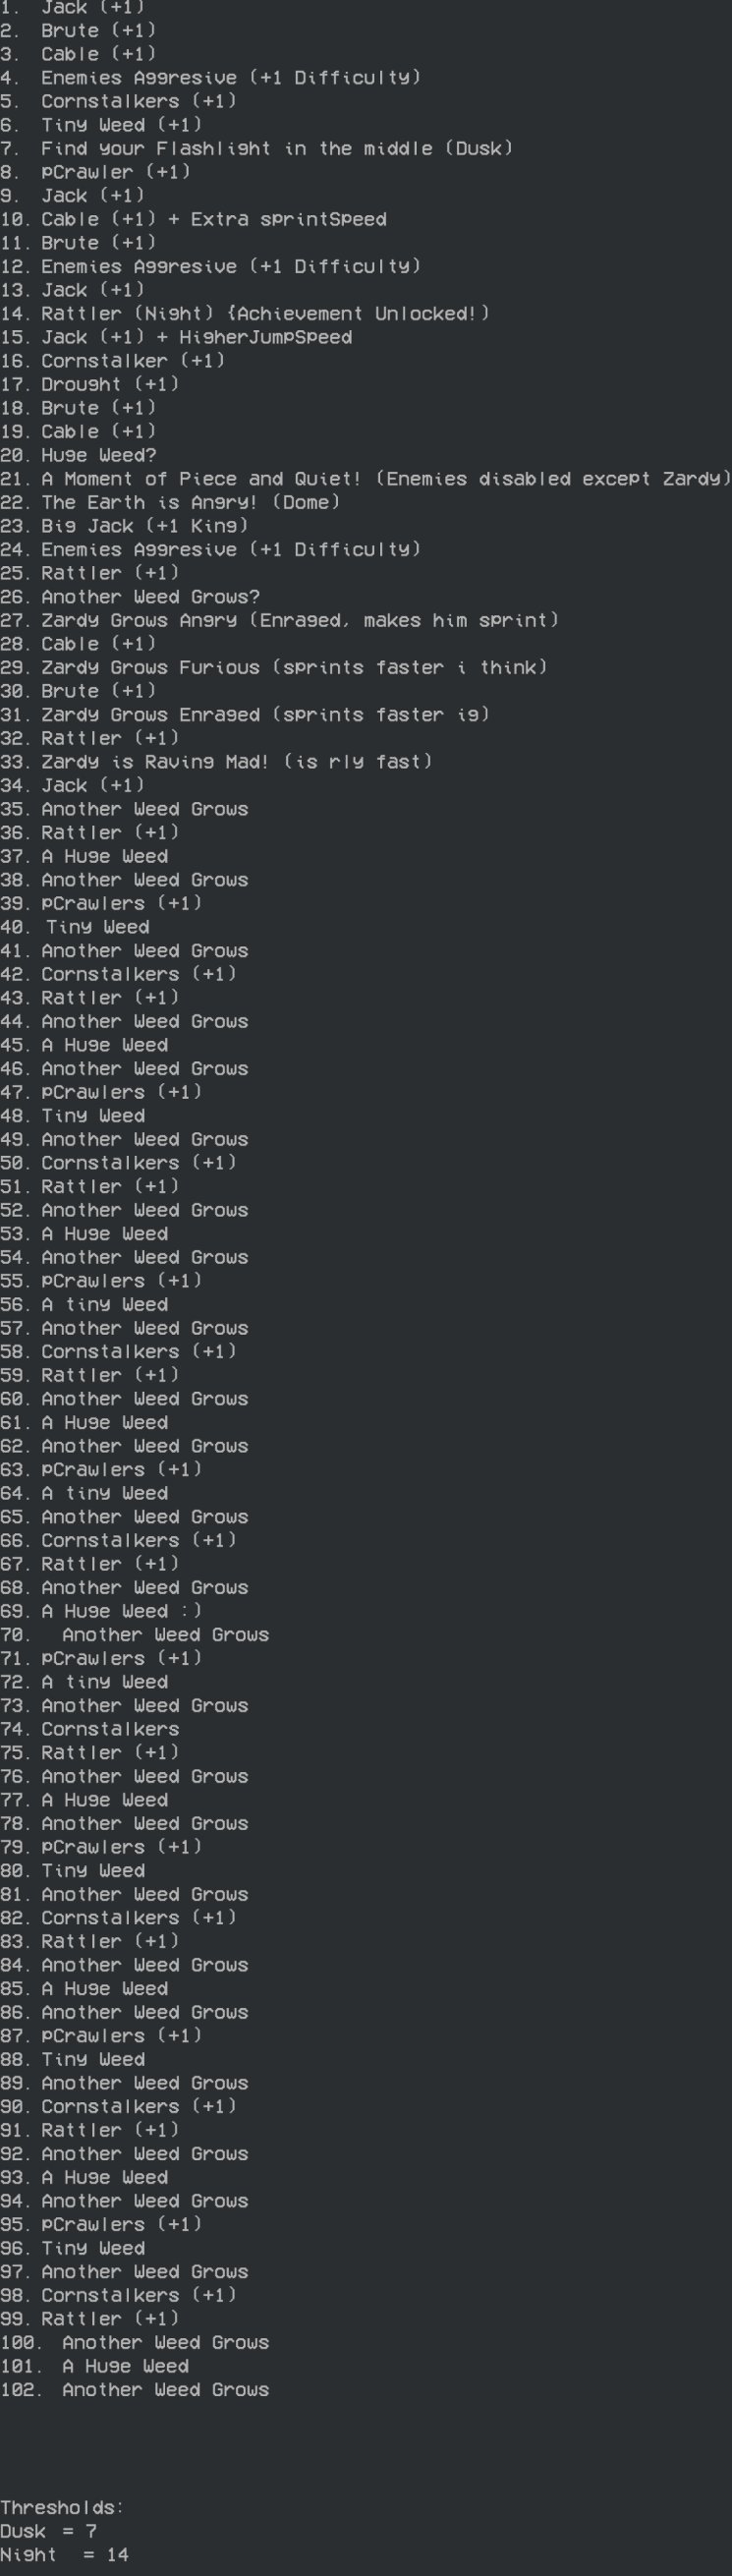Image resolution: width=732 pixels, height=2576 pixels.
Task: Click the Zardy Grows Angry line
Action: pyautogui.click(x=279, y=621)
